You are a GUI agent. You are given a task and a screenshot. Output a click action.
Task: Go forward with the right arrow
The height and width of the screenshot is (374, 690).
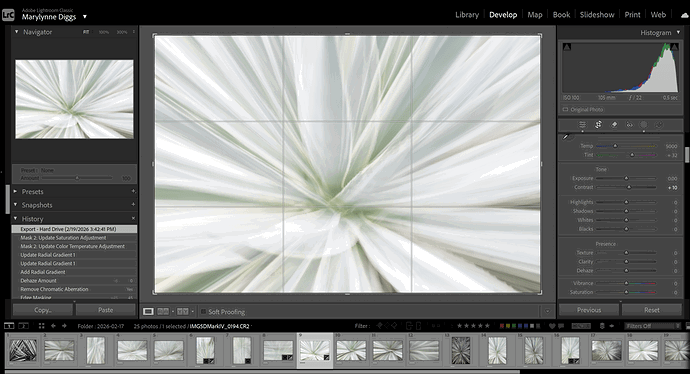coord(64,326)
